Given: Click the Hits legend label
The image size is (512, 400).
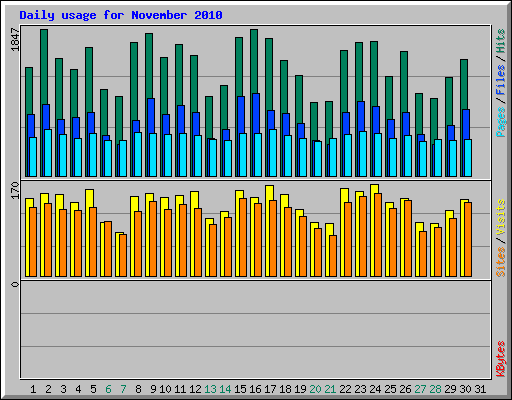Looking at the screenshot, I should [501, 41].
